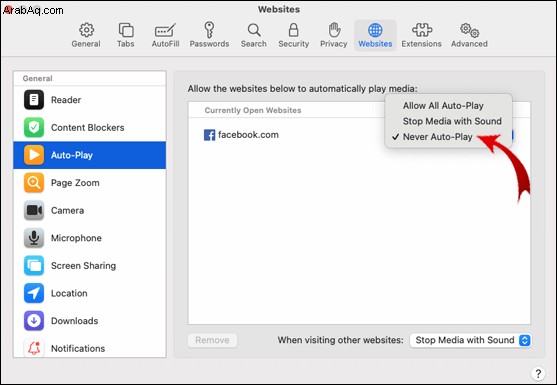Select Content Blockers label in sidebar
The image size is (557, 385).
[x=88, y=128]
